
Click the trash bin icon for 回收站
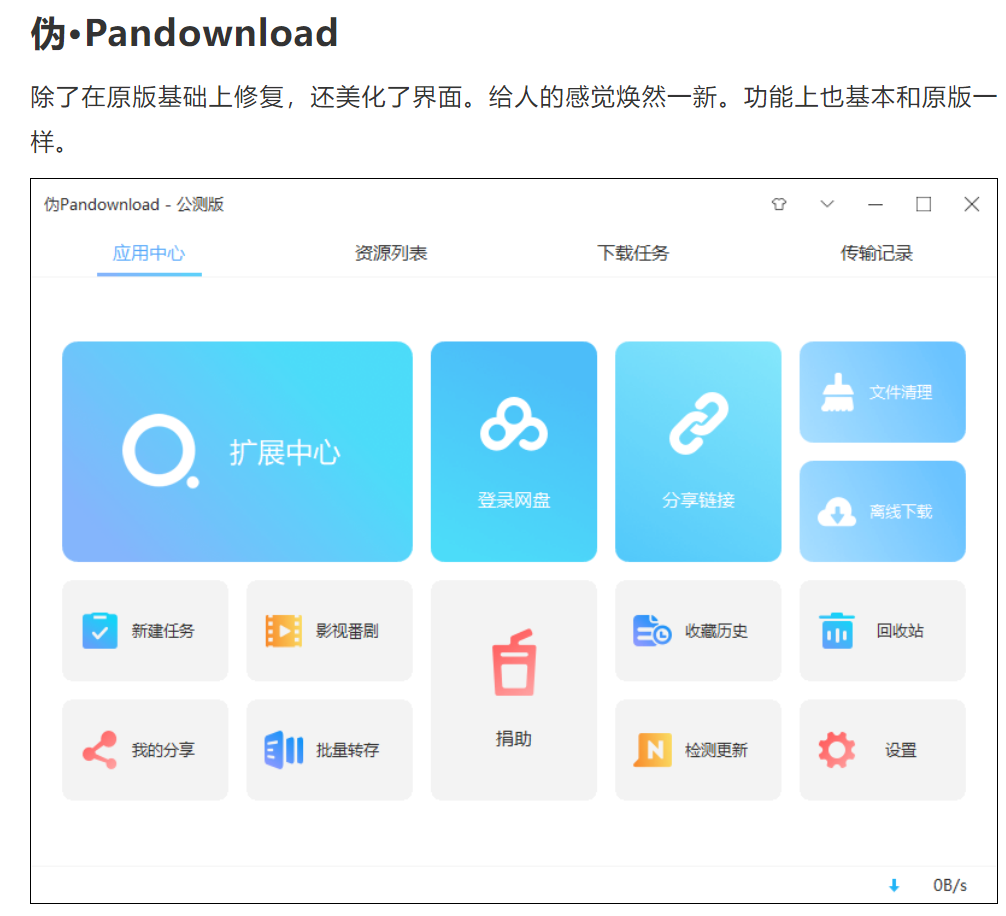pos(837,631)
